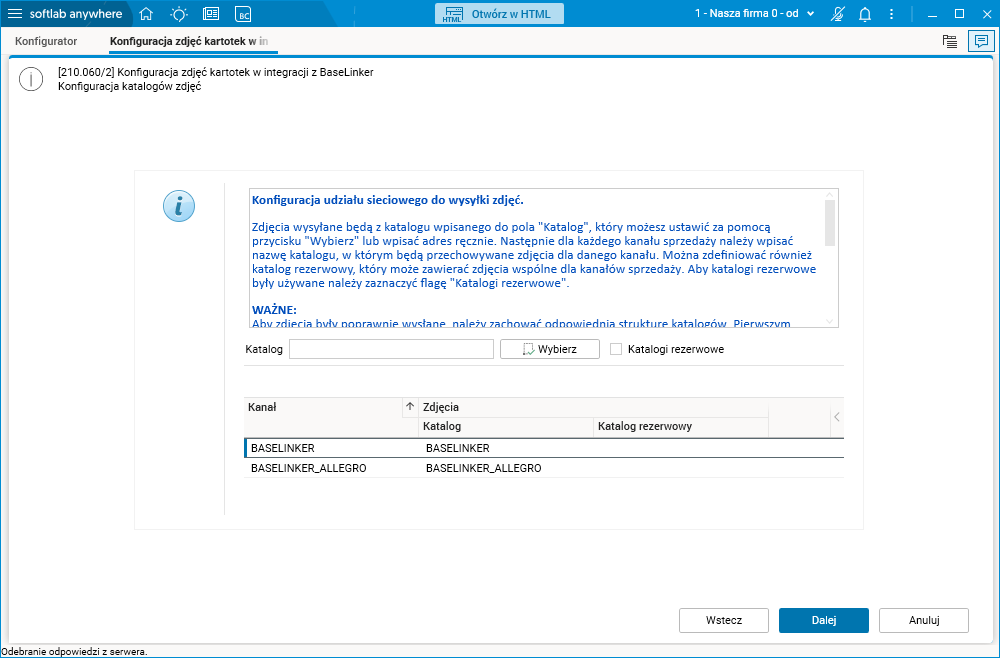Open the three-dot more options menu

(892, 14)
